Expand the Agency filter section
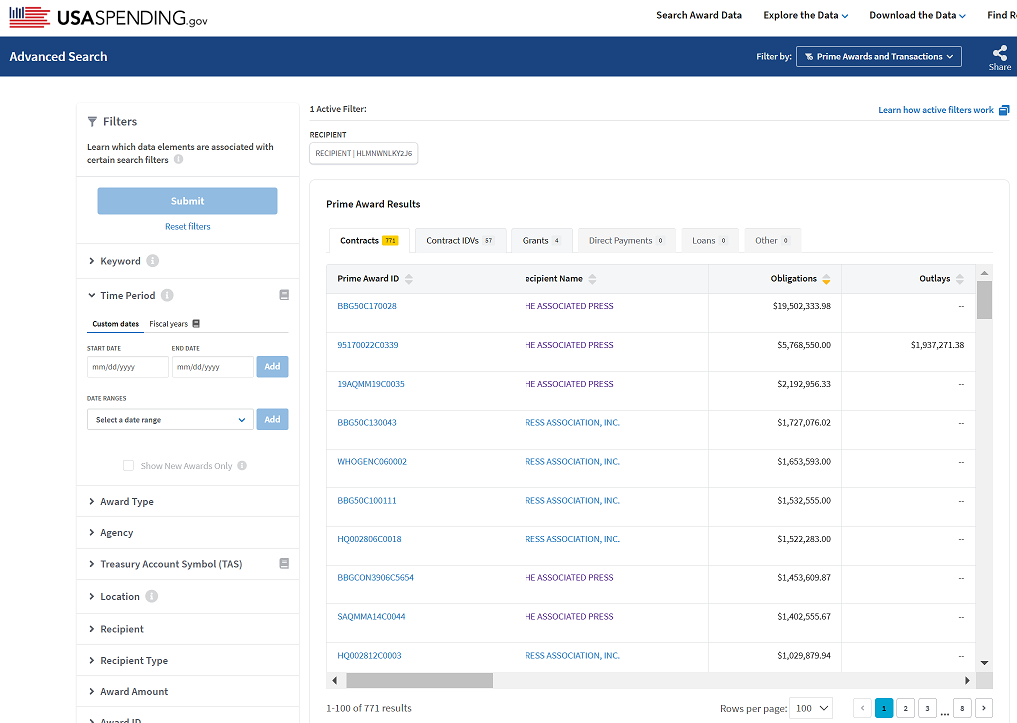 116,533
